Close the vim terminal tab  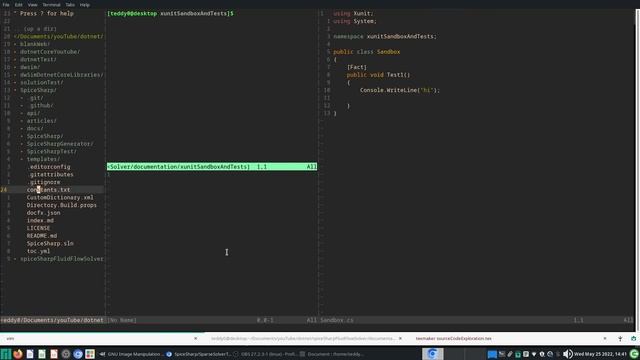tap(196, 338)
